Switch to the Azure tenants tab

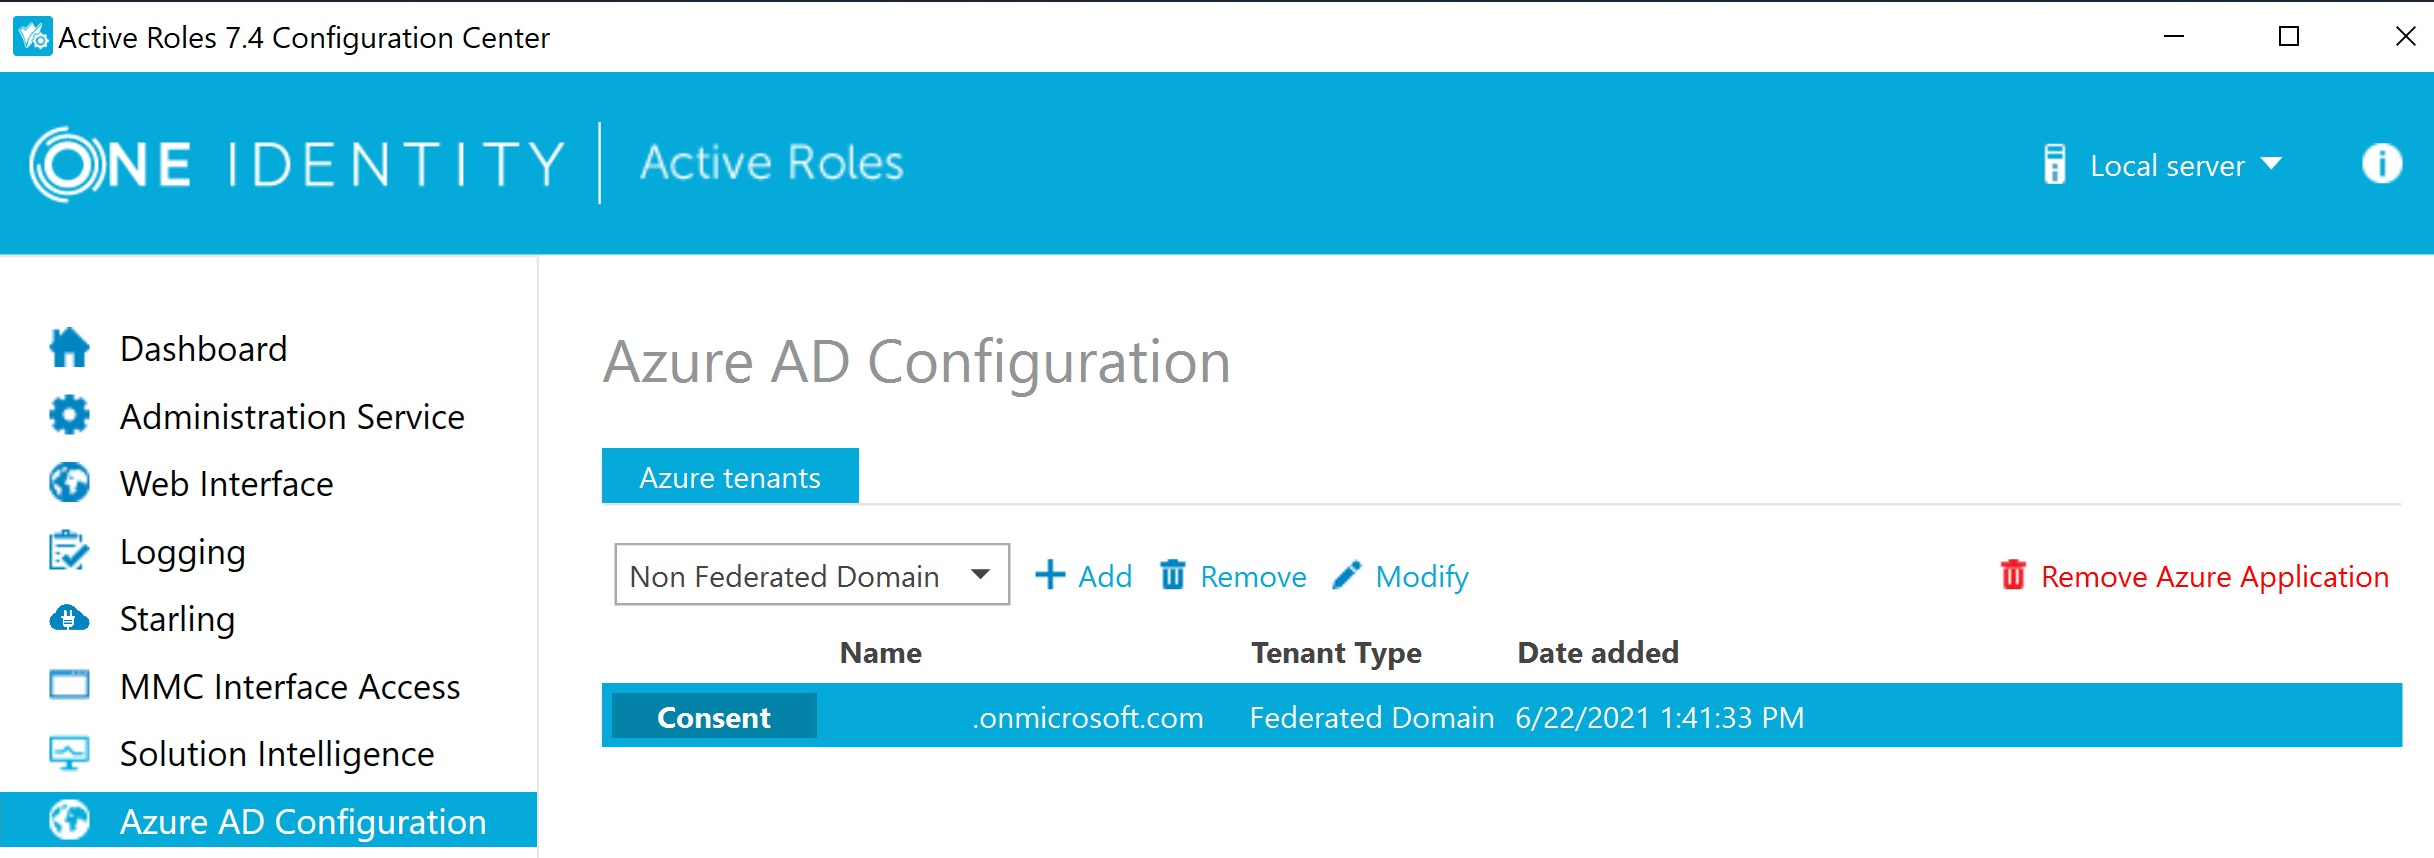point(730,476)
